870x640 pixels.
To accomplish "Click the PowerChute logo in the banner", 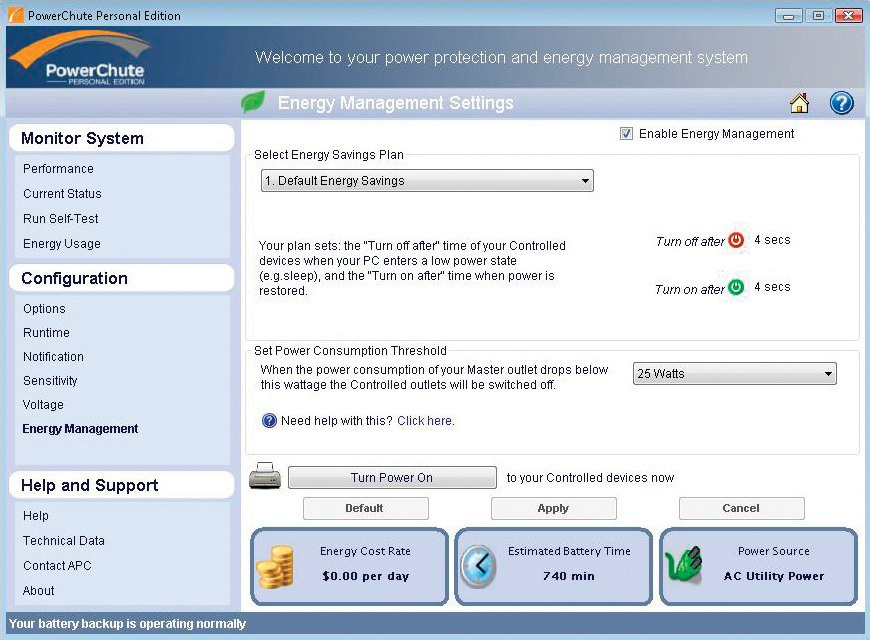I will tap(81, 58).
